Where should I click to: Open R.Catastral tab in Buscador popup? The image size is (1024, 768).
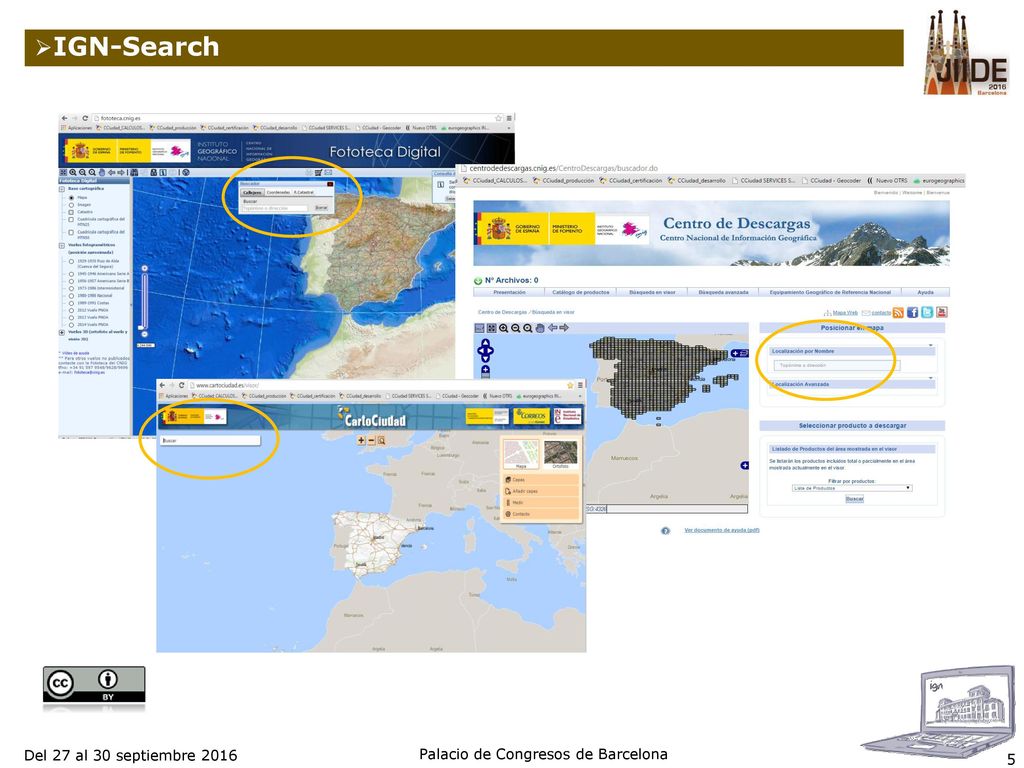pos(304,193)
